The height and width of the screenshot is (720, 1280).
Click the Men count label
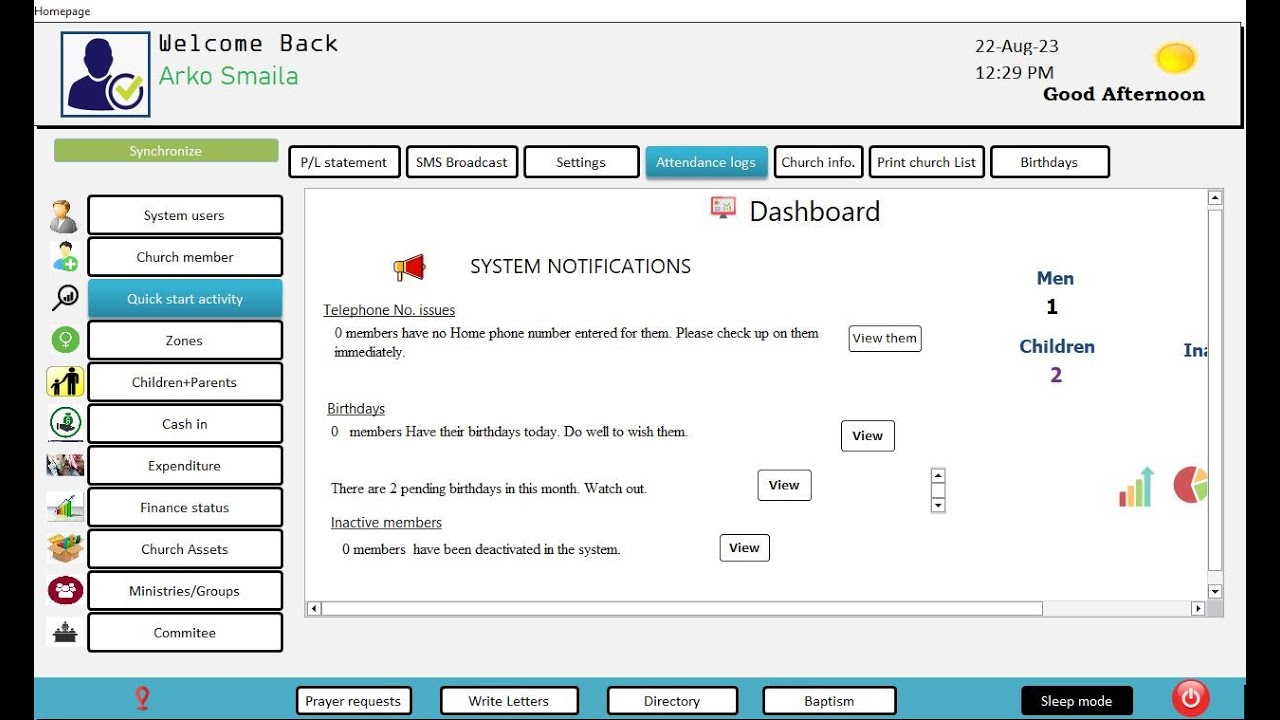coord(1055,278)
